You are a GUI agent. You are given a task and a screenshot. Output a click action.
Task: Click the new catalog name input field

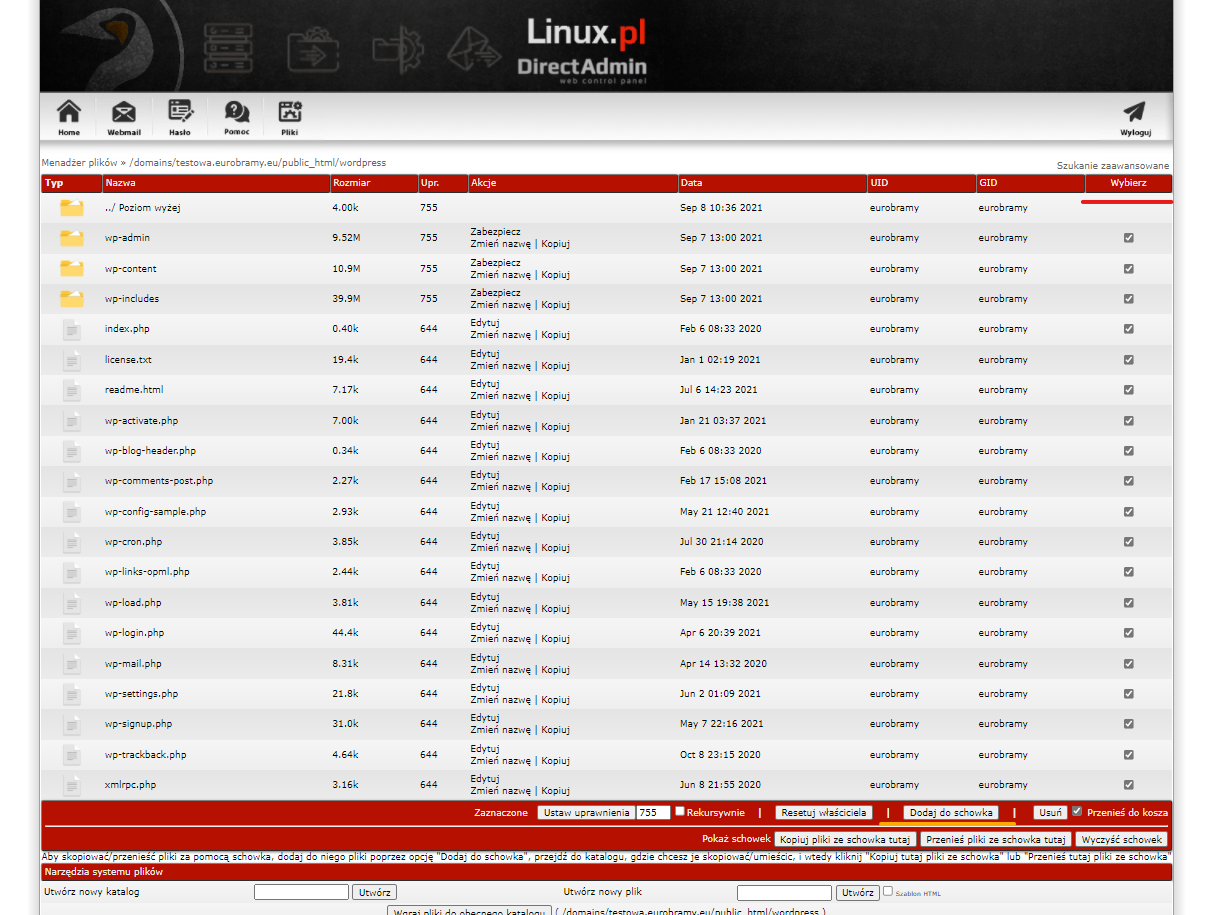point(301,892)
